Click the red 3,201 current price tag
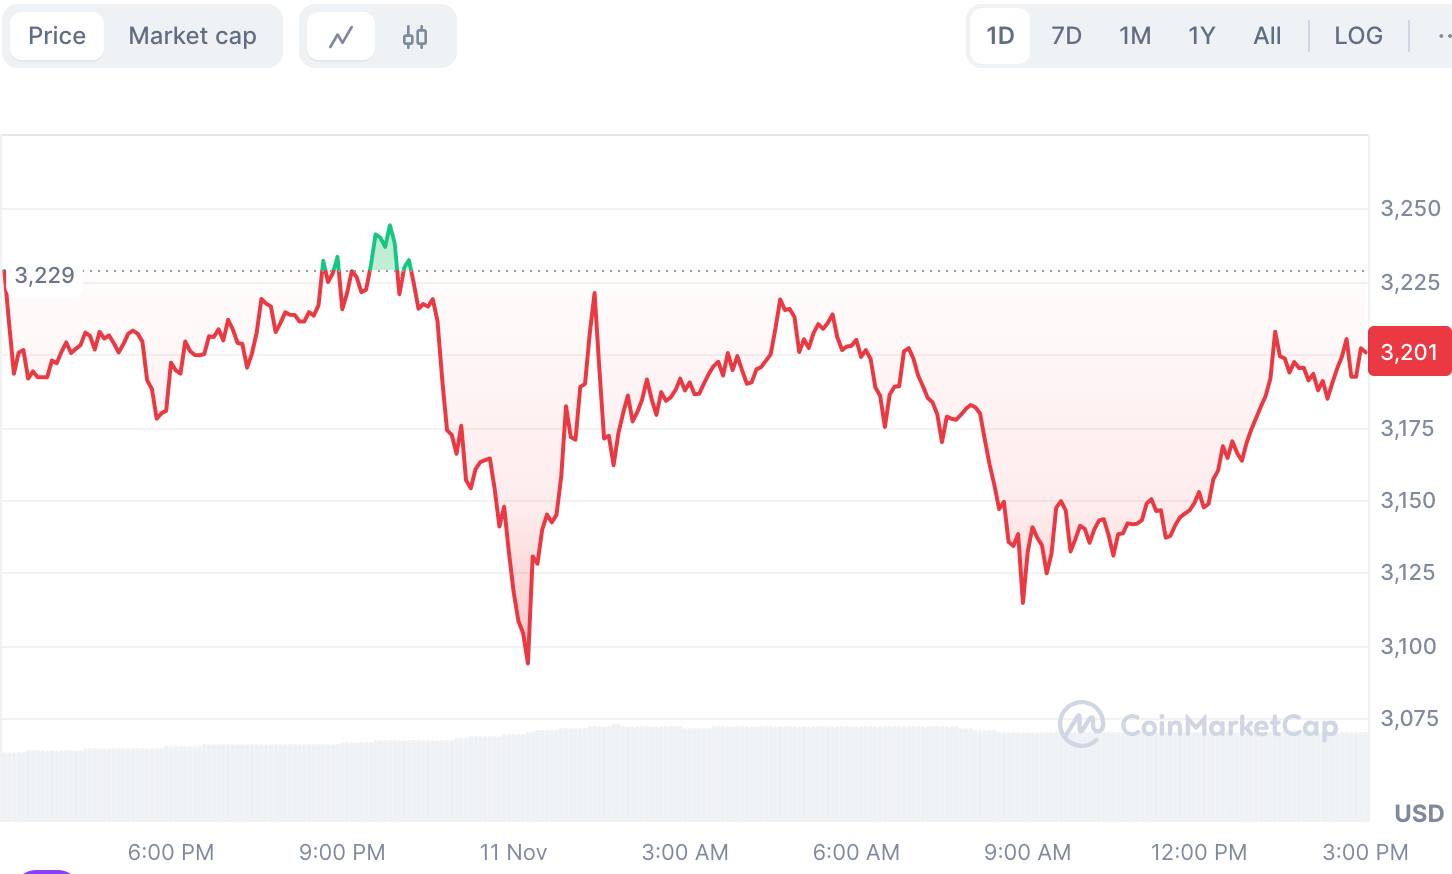Screen dimensions: 1452x874 (1409, 352)
